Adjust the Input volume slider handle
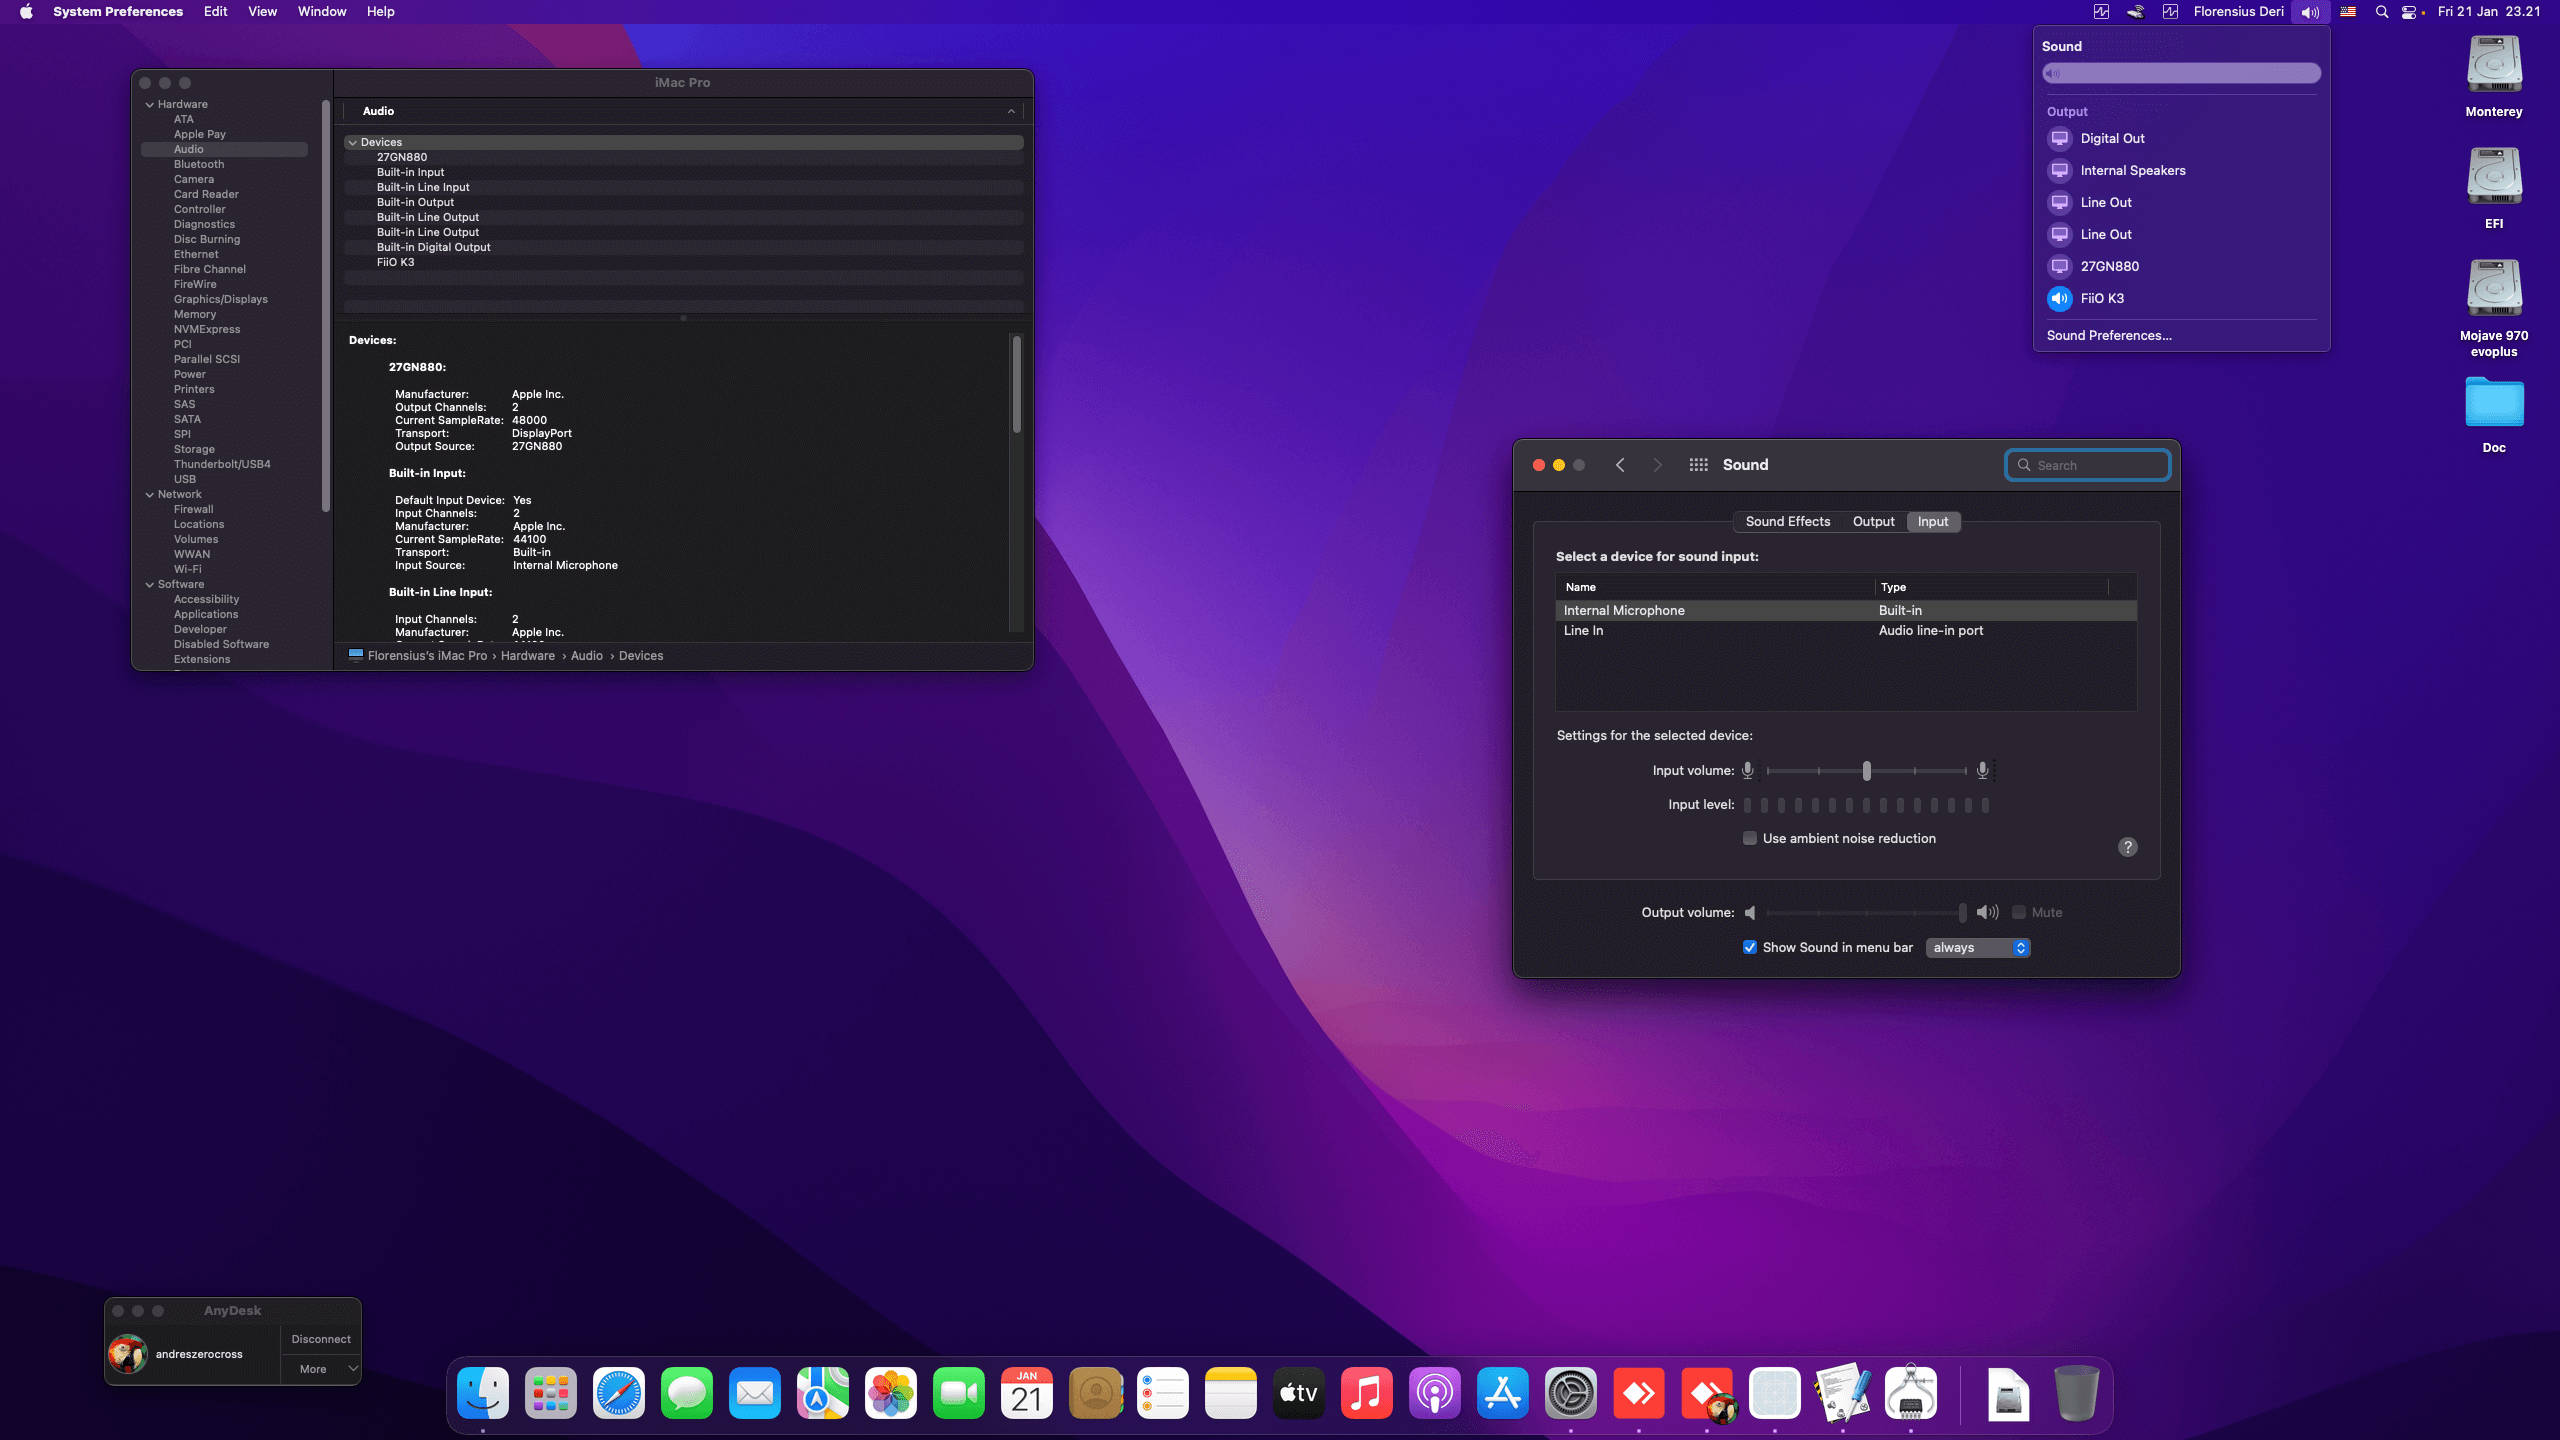Screen dimensions: 2560x1440 point(1865,770)
